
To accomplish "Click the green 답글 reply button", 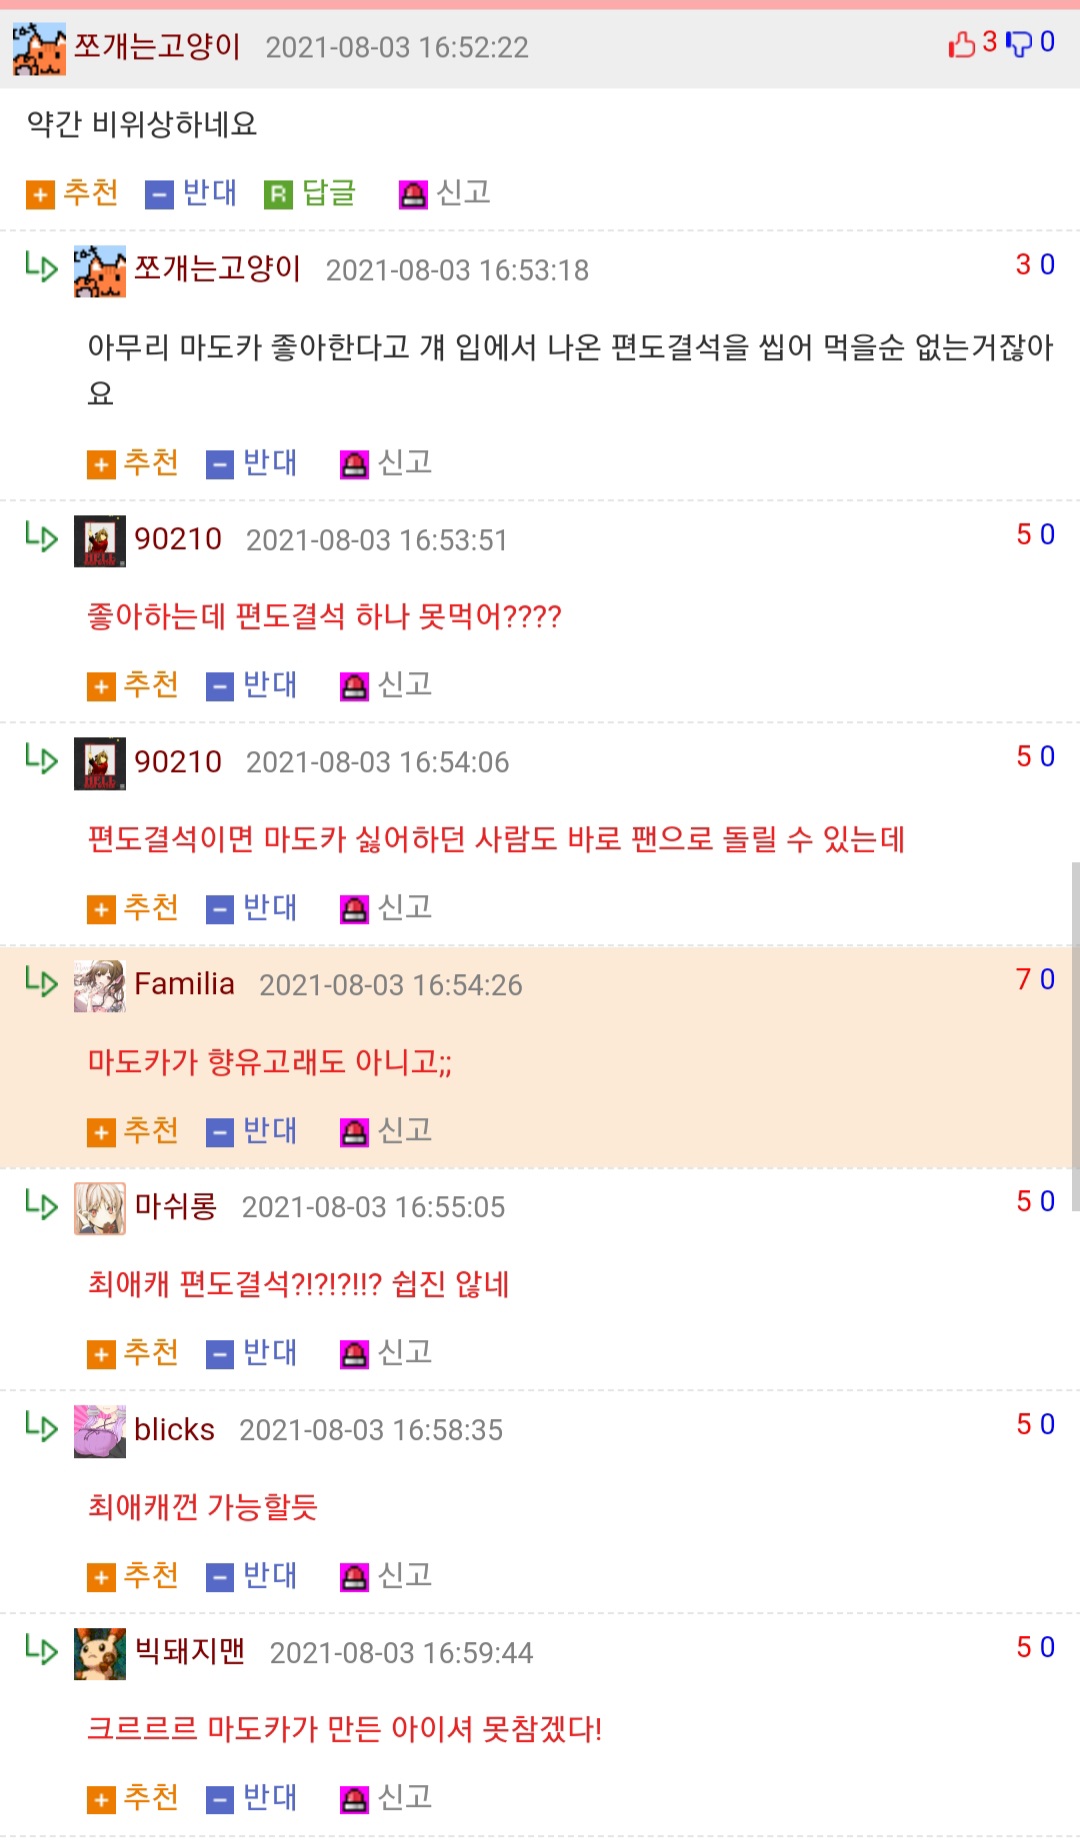I will pos(310,192).
